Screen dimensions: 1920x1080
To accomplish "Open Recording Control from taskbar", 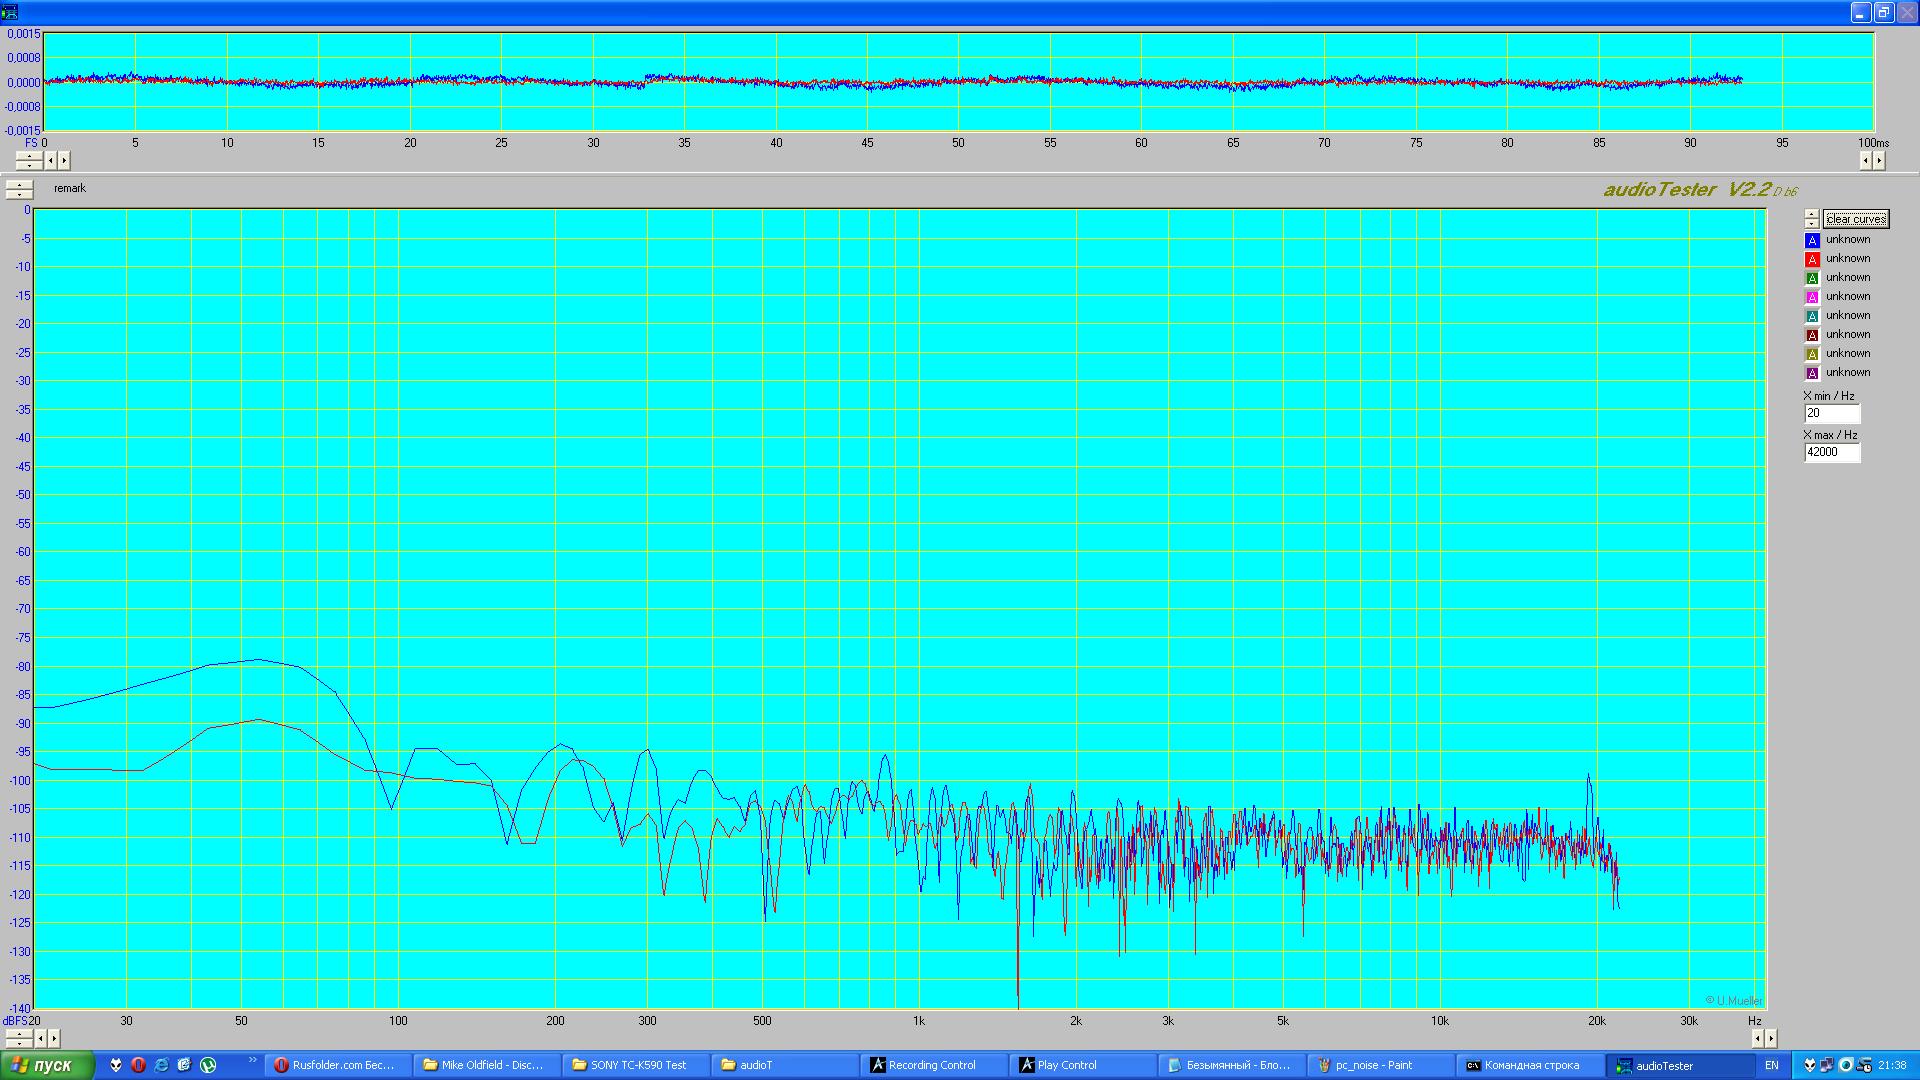I will click(932, 1065).
